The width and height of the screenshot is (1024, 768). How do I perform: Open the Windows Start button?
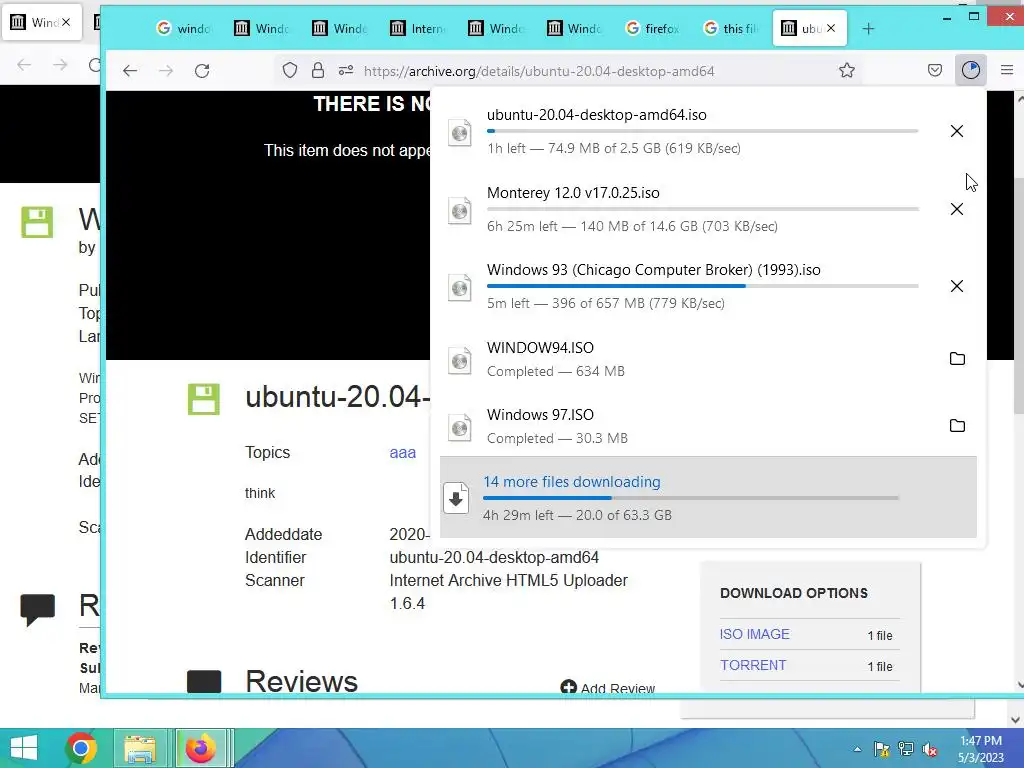pyautogui.click(x=24, y=748)
